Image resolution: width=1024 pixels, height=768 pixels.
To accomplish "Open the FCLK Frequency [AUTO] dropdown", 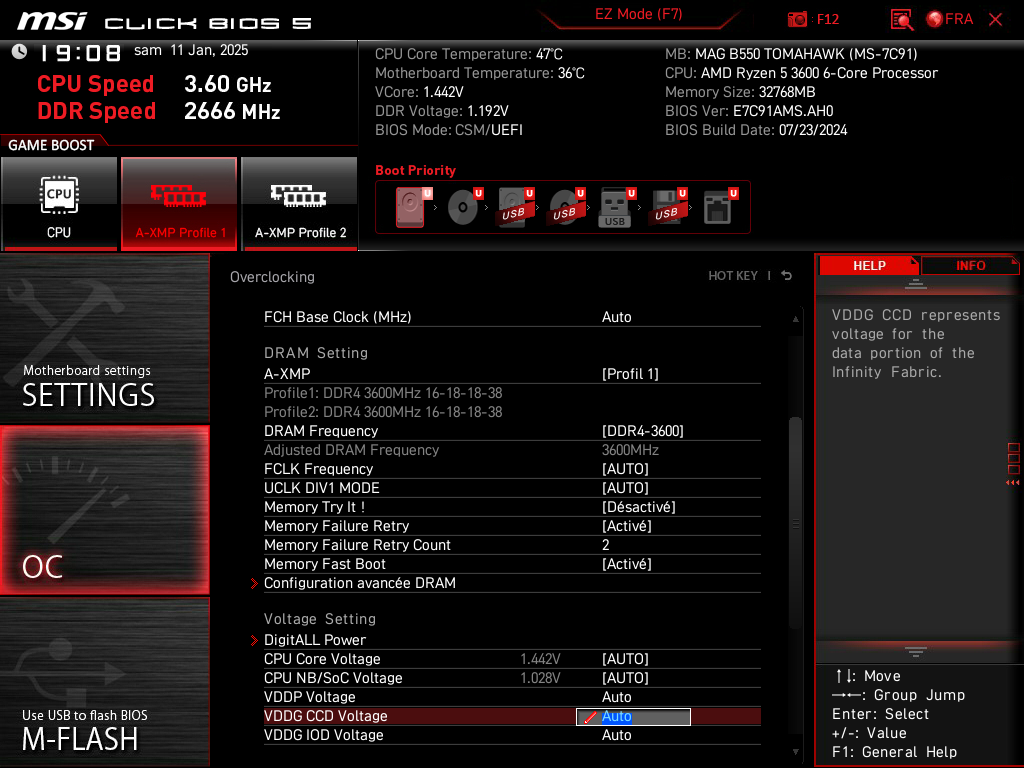I will pos(625,469).
